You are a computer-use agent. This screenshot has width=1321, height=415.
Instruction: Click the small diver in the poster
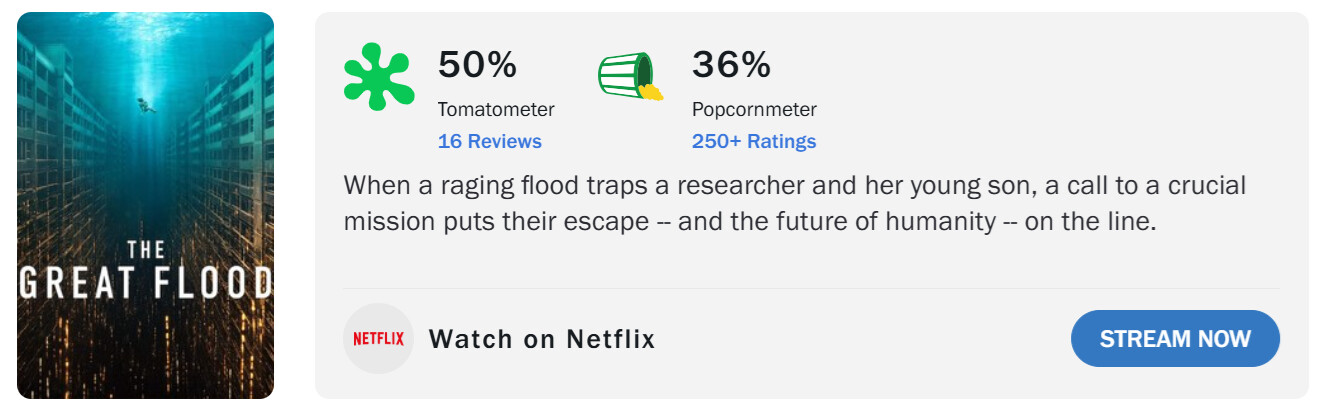pyautogui.click(x=146, y=104)
